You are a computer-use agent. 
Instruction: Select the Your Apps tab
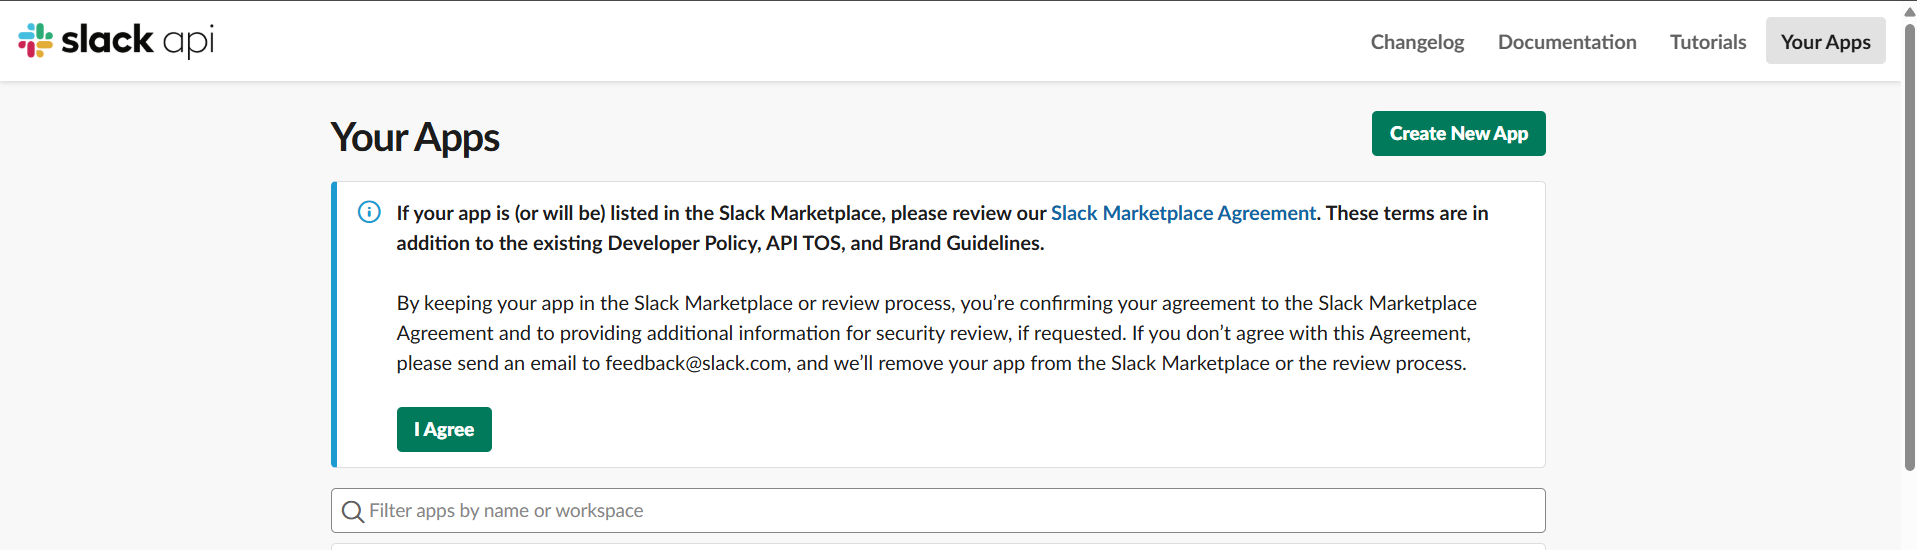[x=1825, y=42]
